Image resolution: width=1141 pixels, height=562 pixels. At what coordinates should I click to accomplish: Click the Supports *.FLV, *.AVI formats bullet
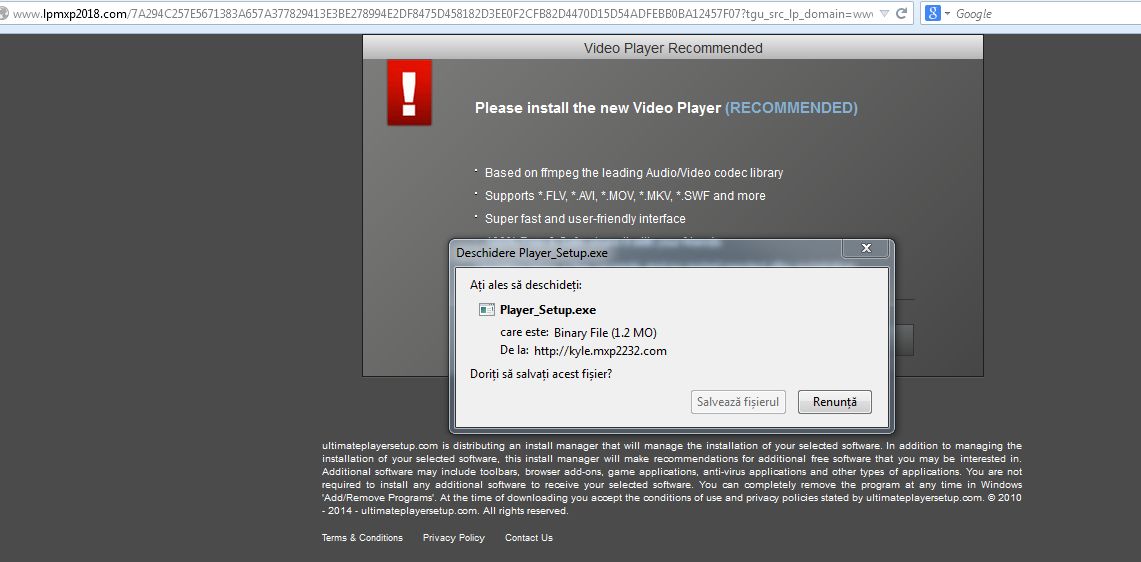coord(625,196)
